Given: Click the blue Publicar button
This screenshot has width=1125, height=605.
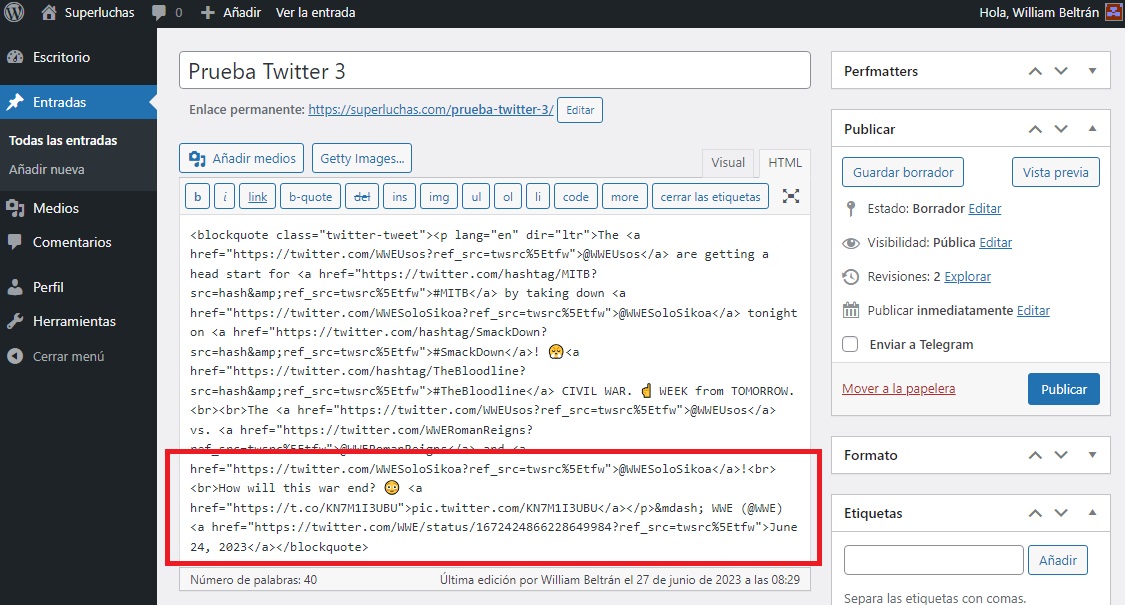Looking at the screenshot, I should tap(1063, 389).
